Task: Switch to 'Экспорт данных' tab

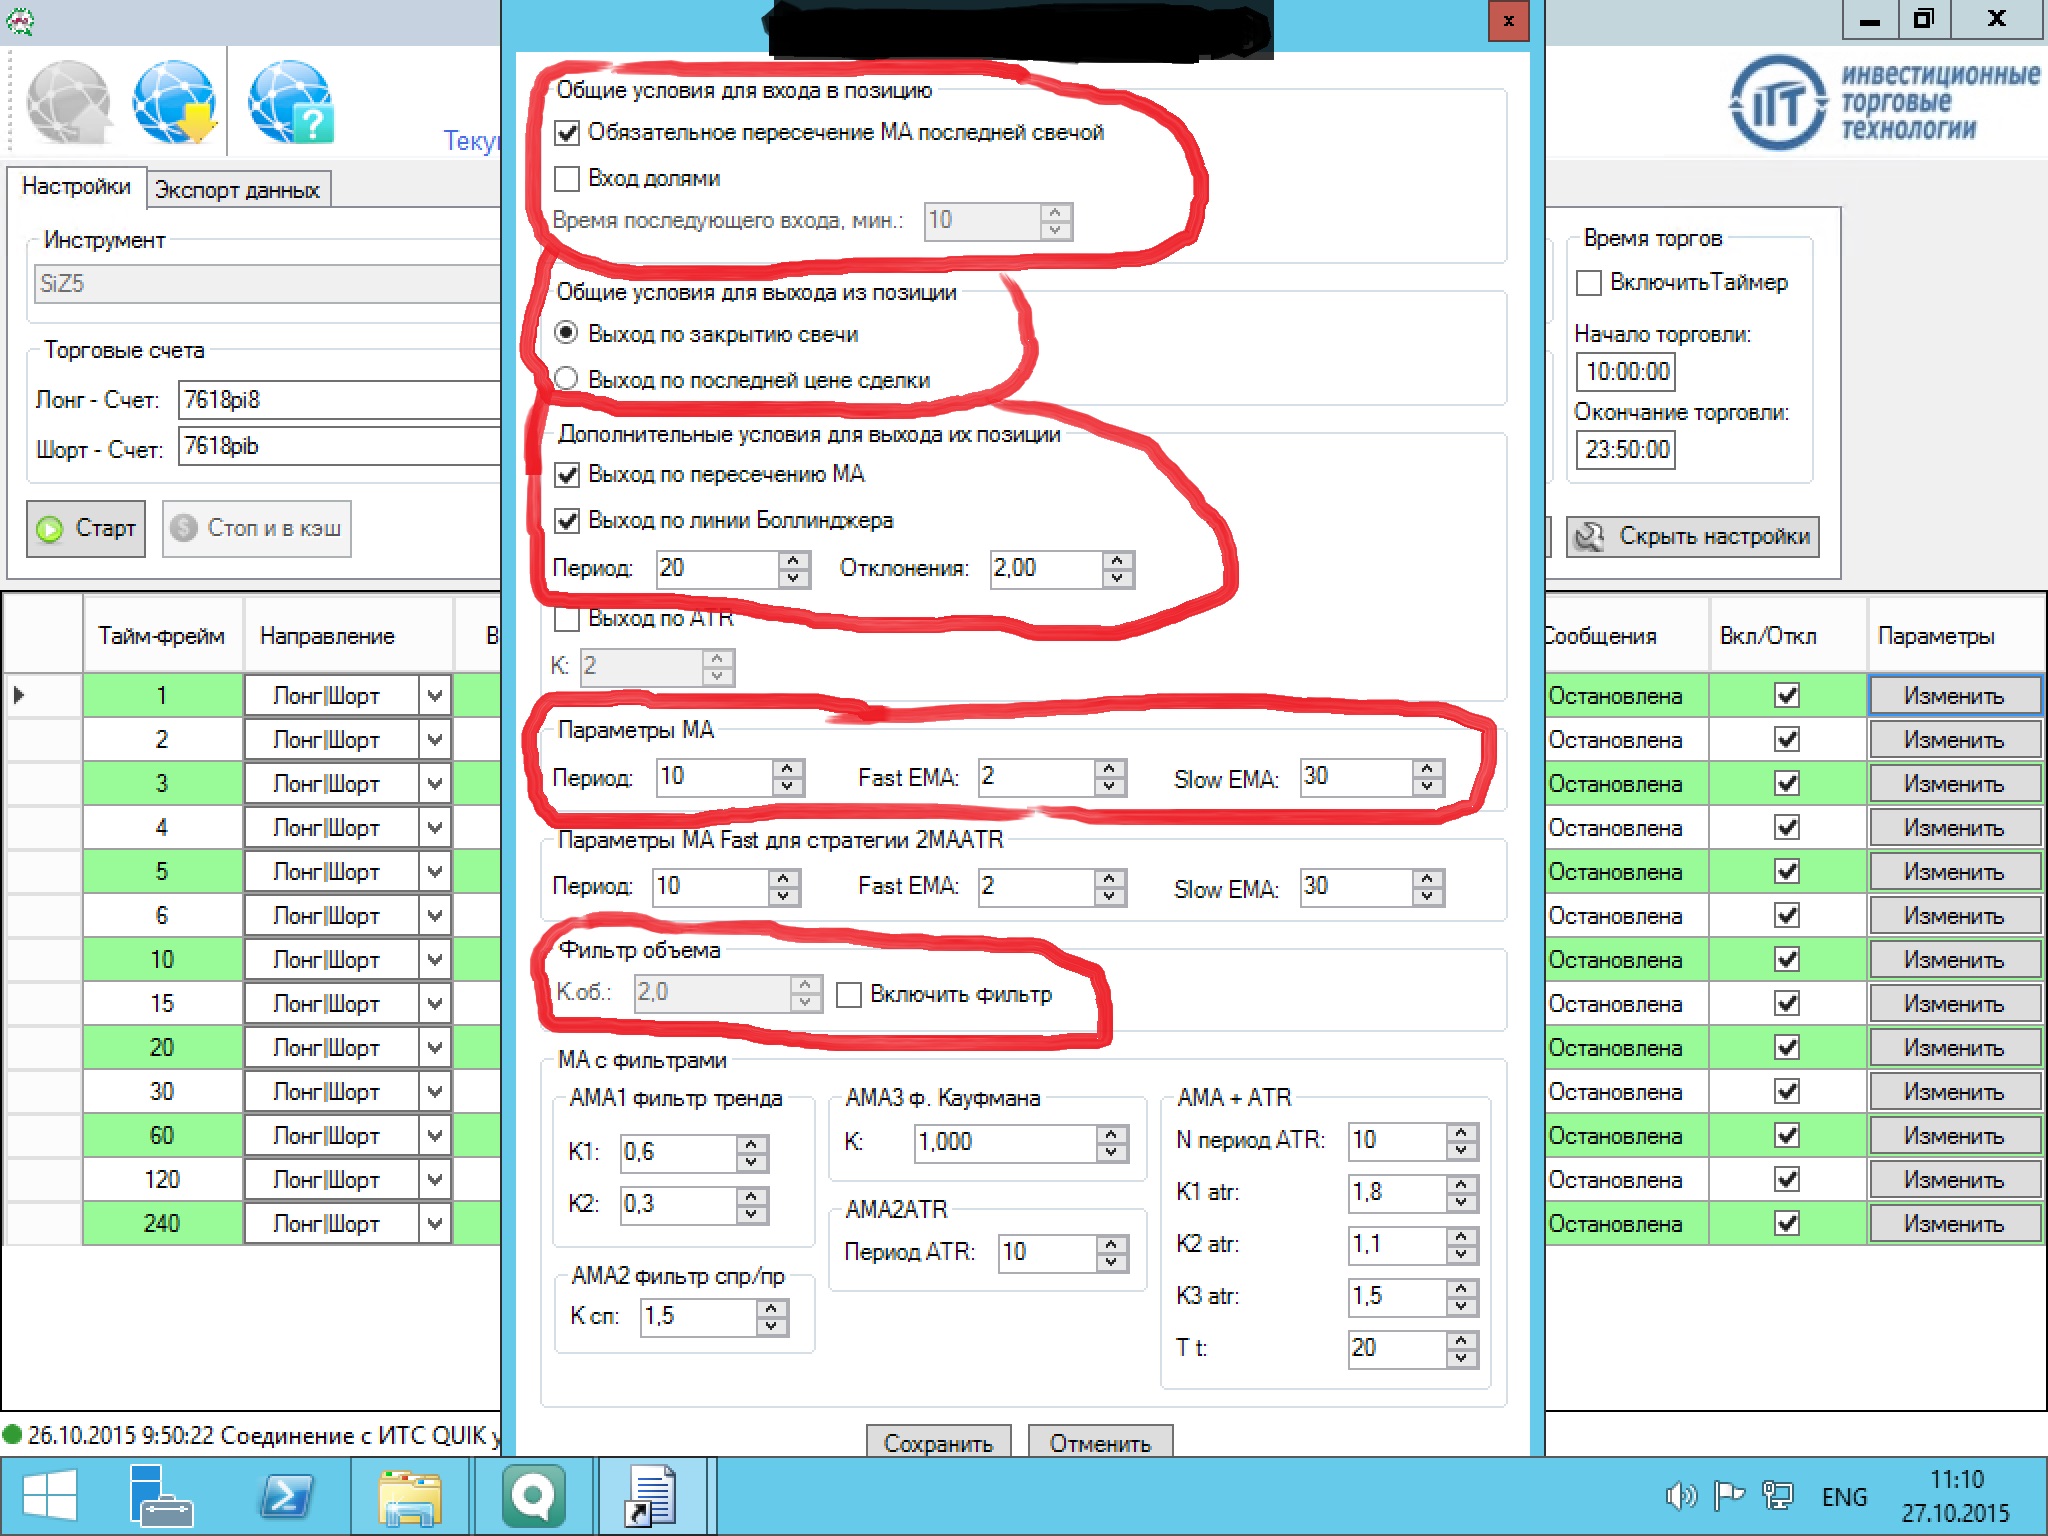Action: click(x=237, y=190)
